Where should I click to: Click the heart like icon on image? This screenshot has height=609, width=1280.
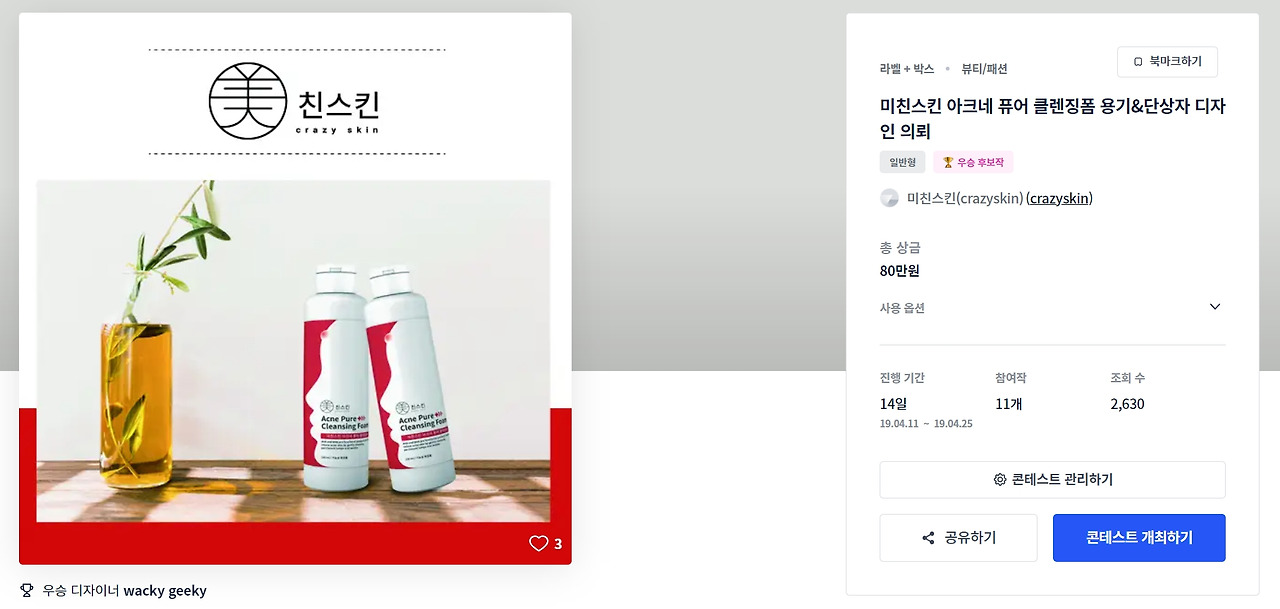pos(538,544)
